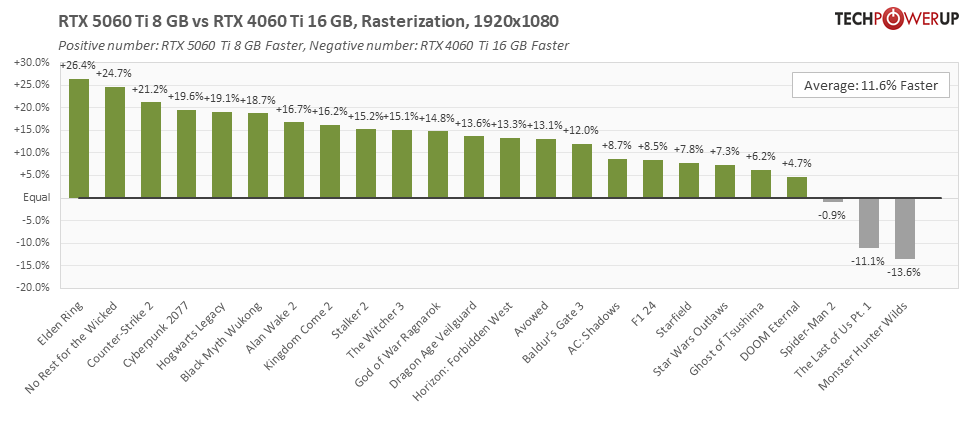
Task: Click the gray Spider-Man 2 bar
Action: [833, 200]
